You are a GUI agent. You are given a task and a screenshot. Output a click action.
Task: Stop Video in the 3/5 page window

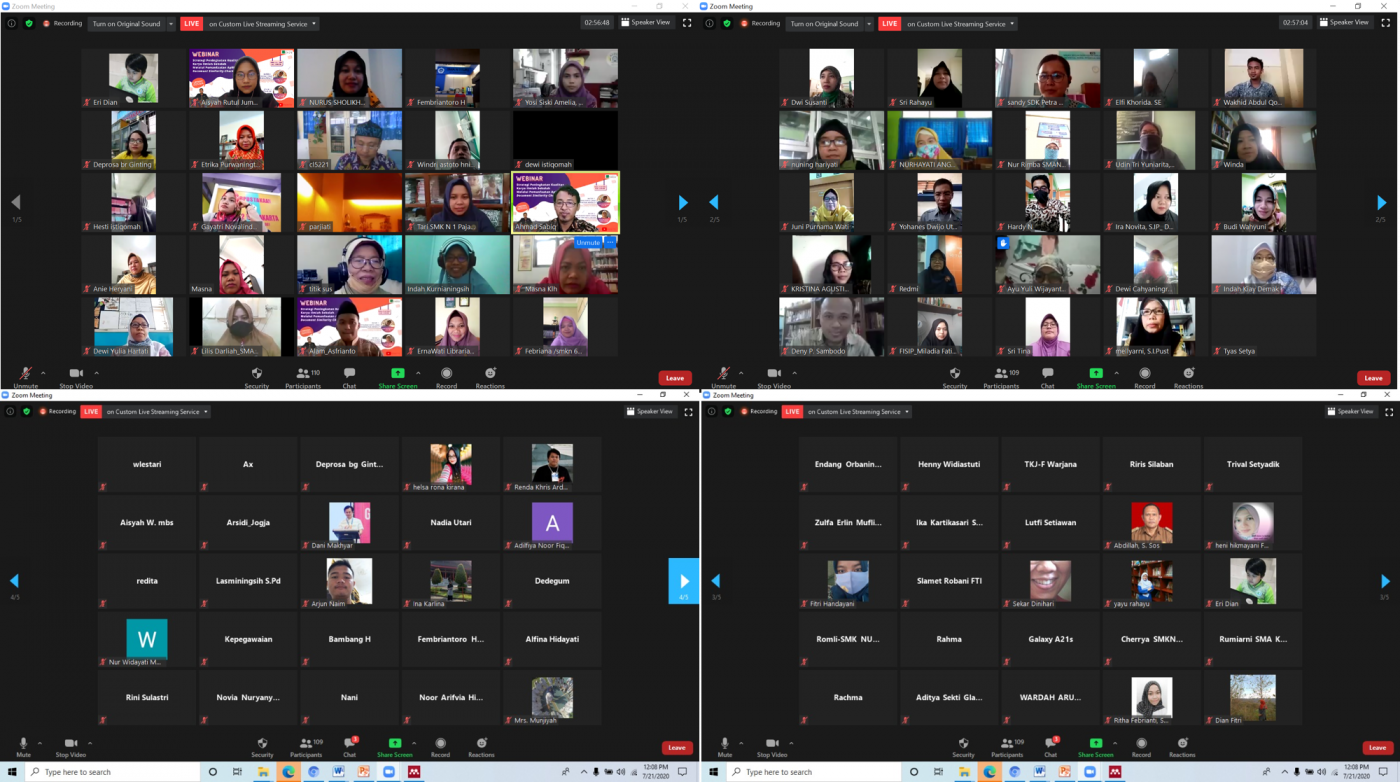(771, 746)
